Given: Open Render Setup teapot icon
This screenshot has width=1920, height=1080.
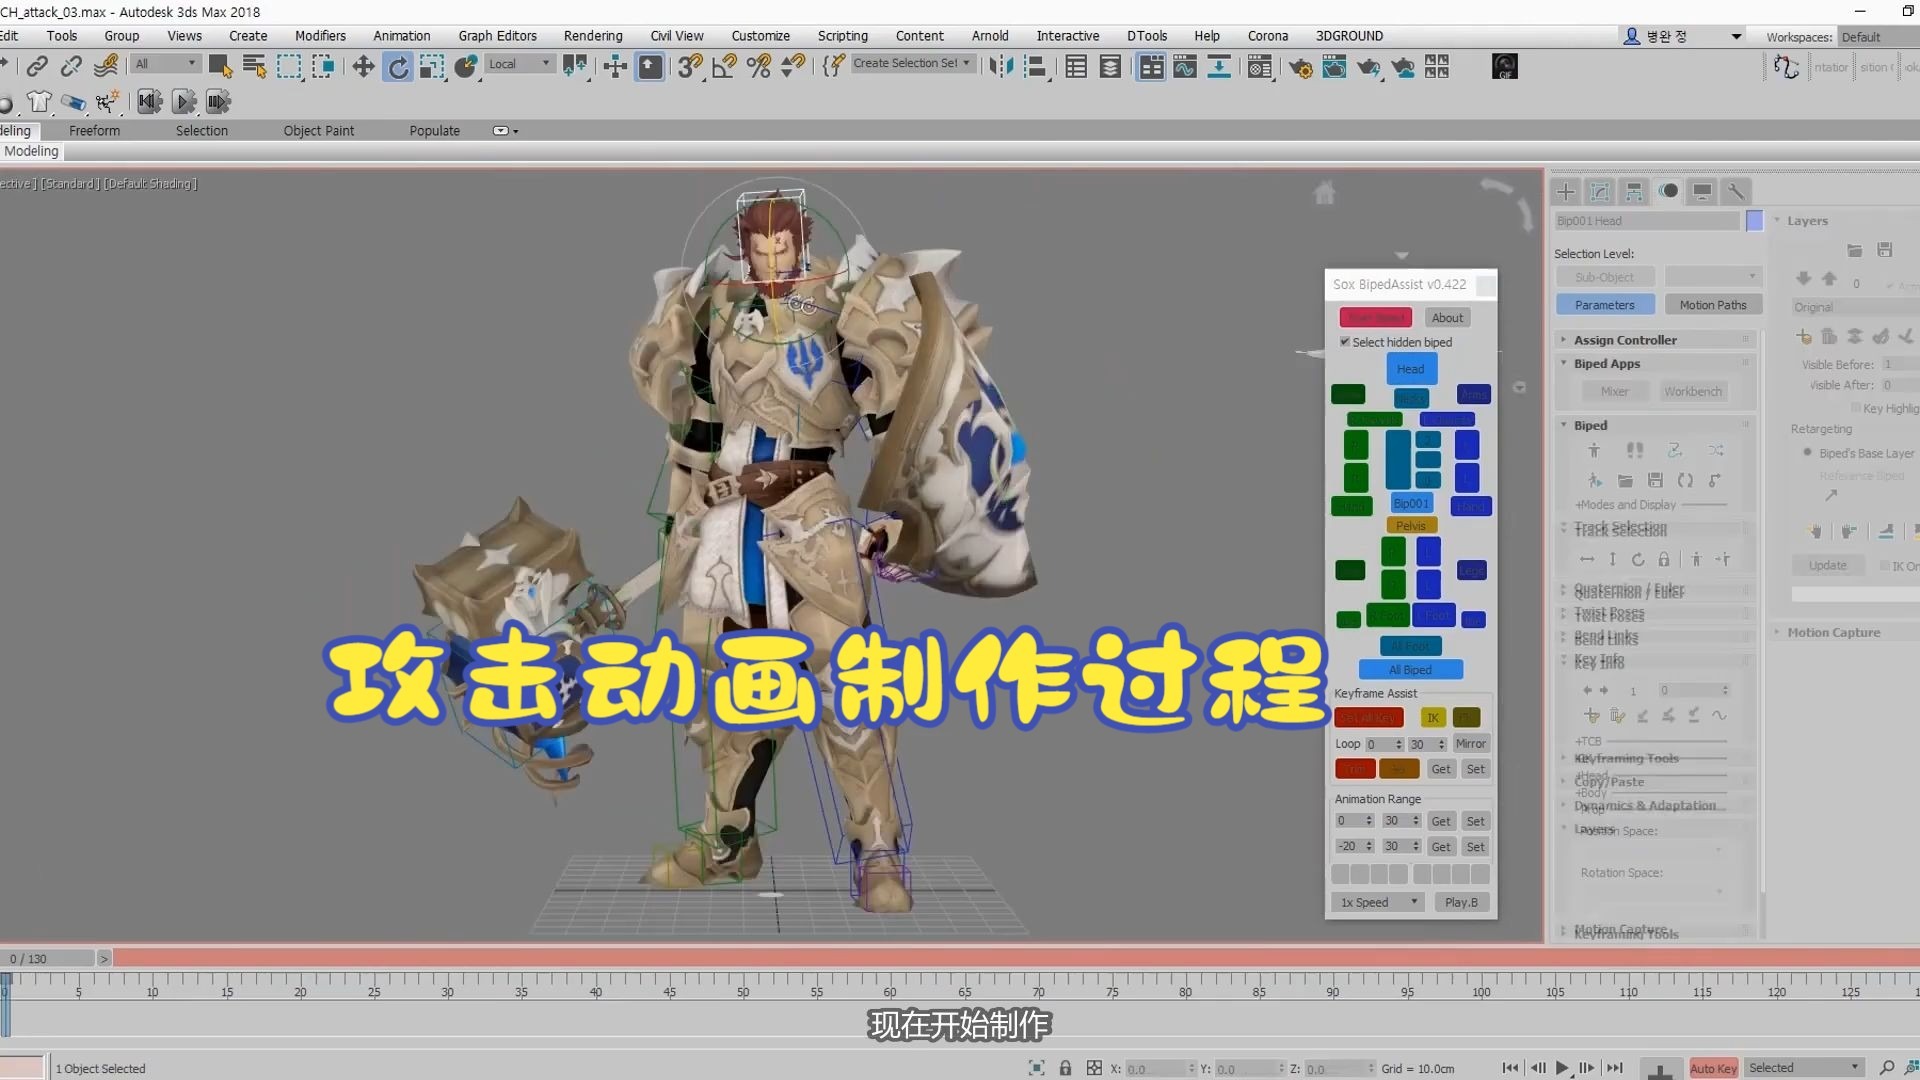Looking at the screenshot, I should (x=1300, y=67).
